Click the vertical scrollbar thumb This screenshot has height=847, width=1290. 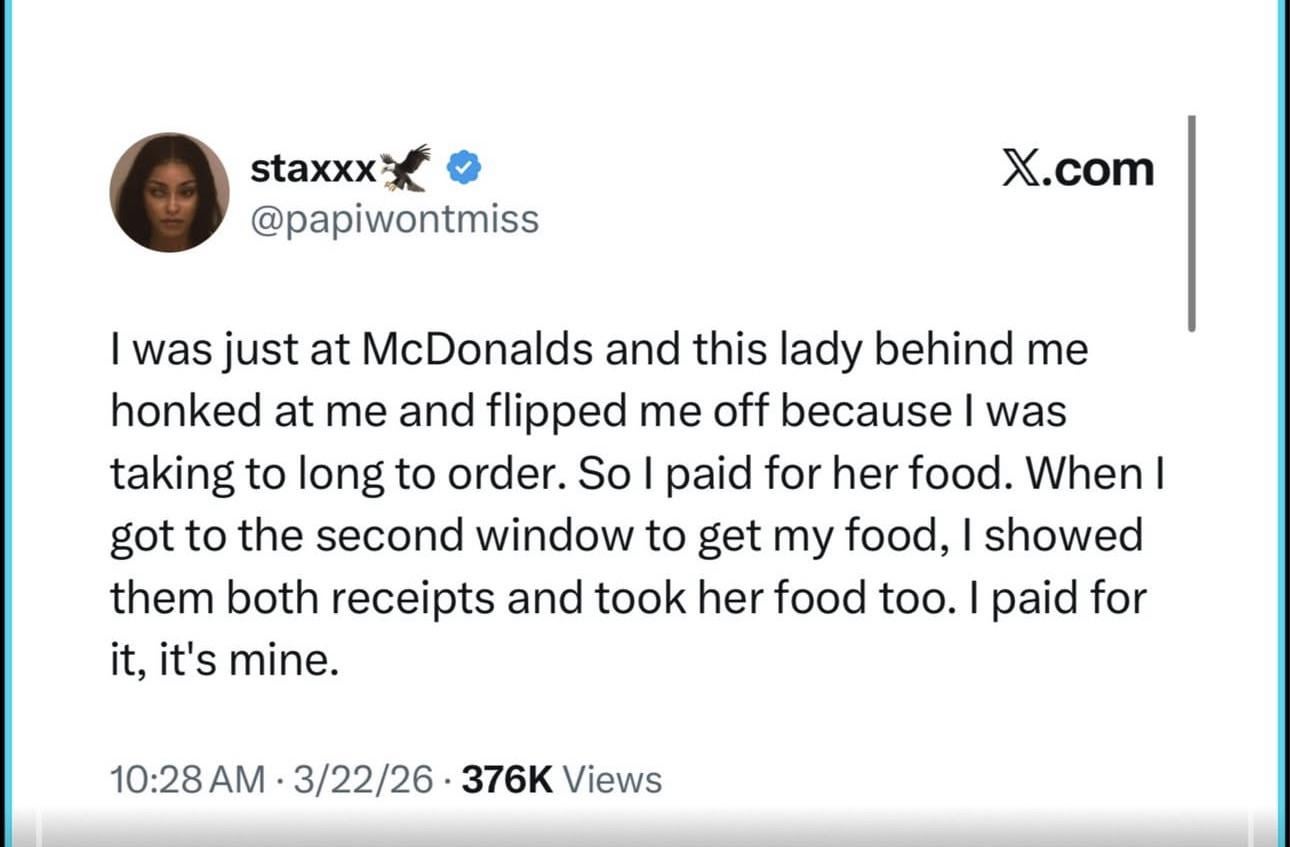tap(1191, 222)
